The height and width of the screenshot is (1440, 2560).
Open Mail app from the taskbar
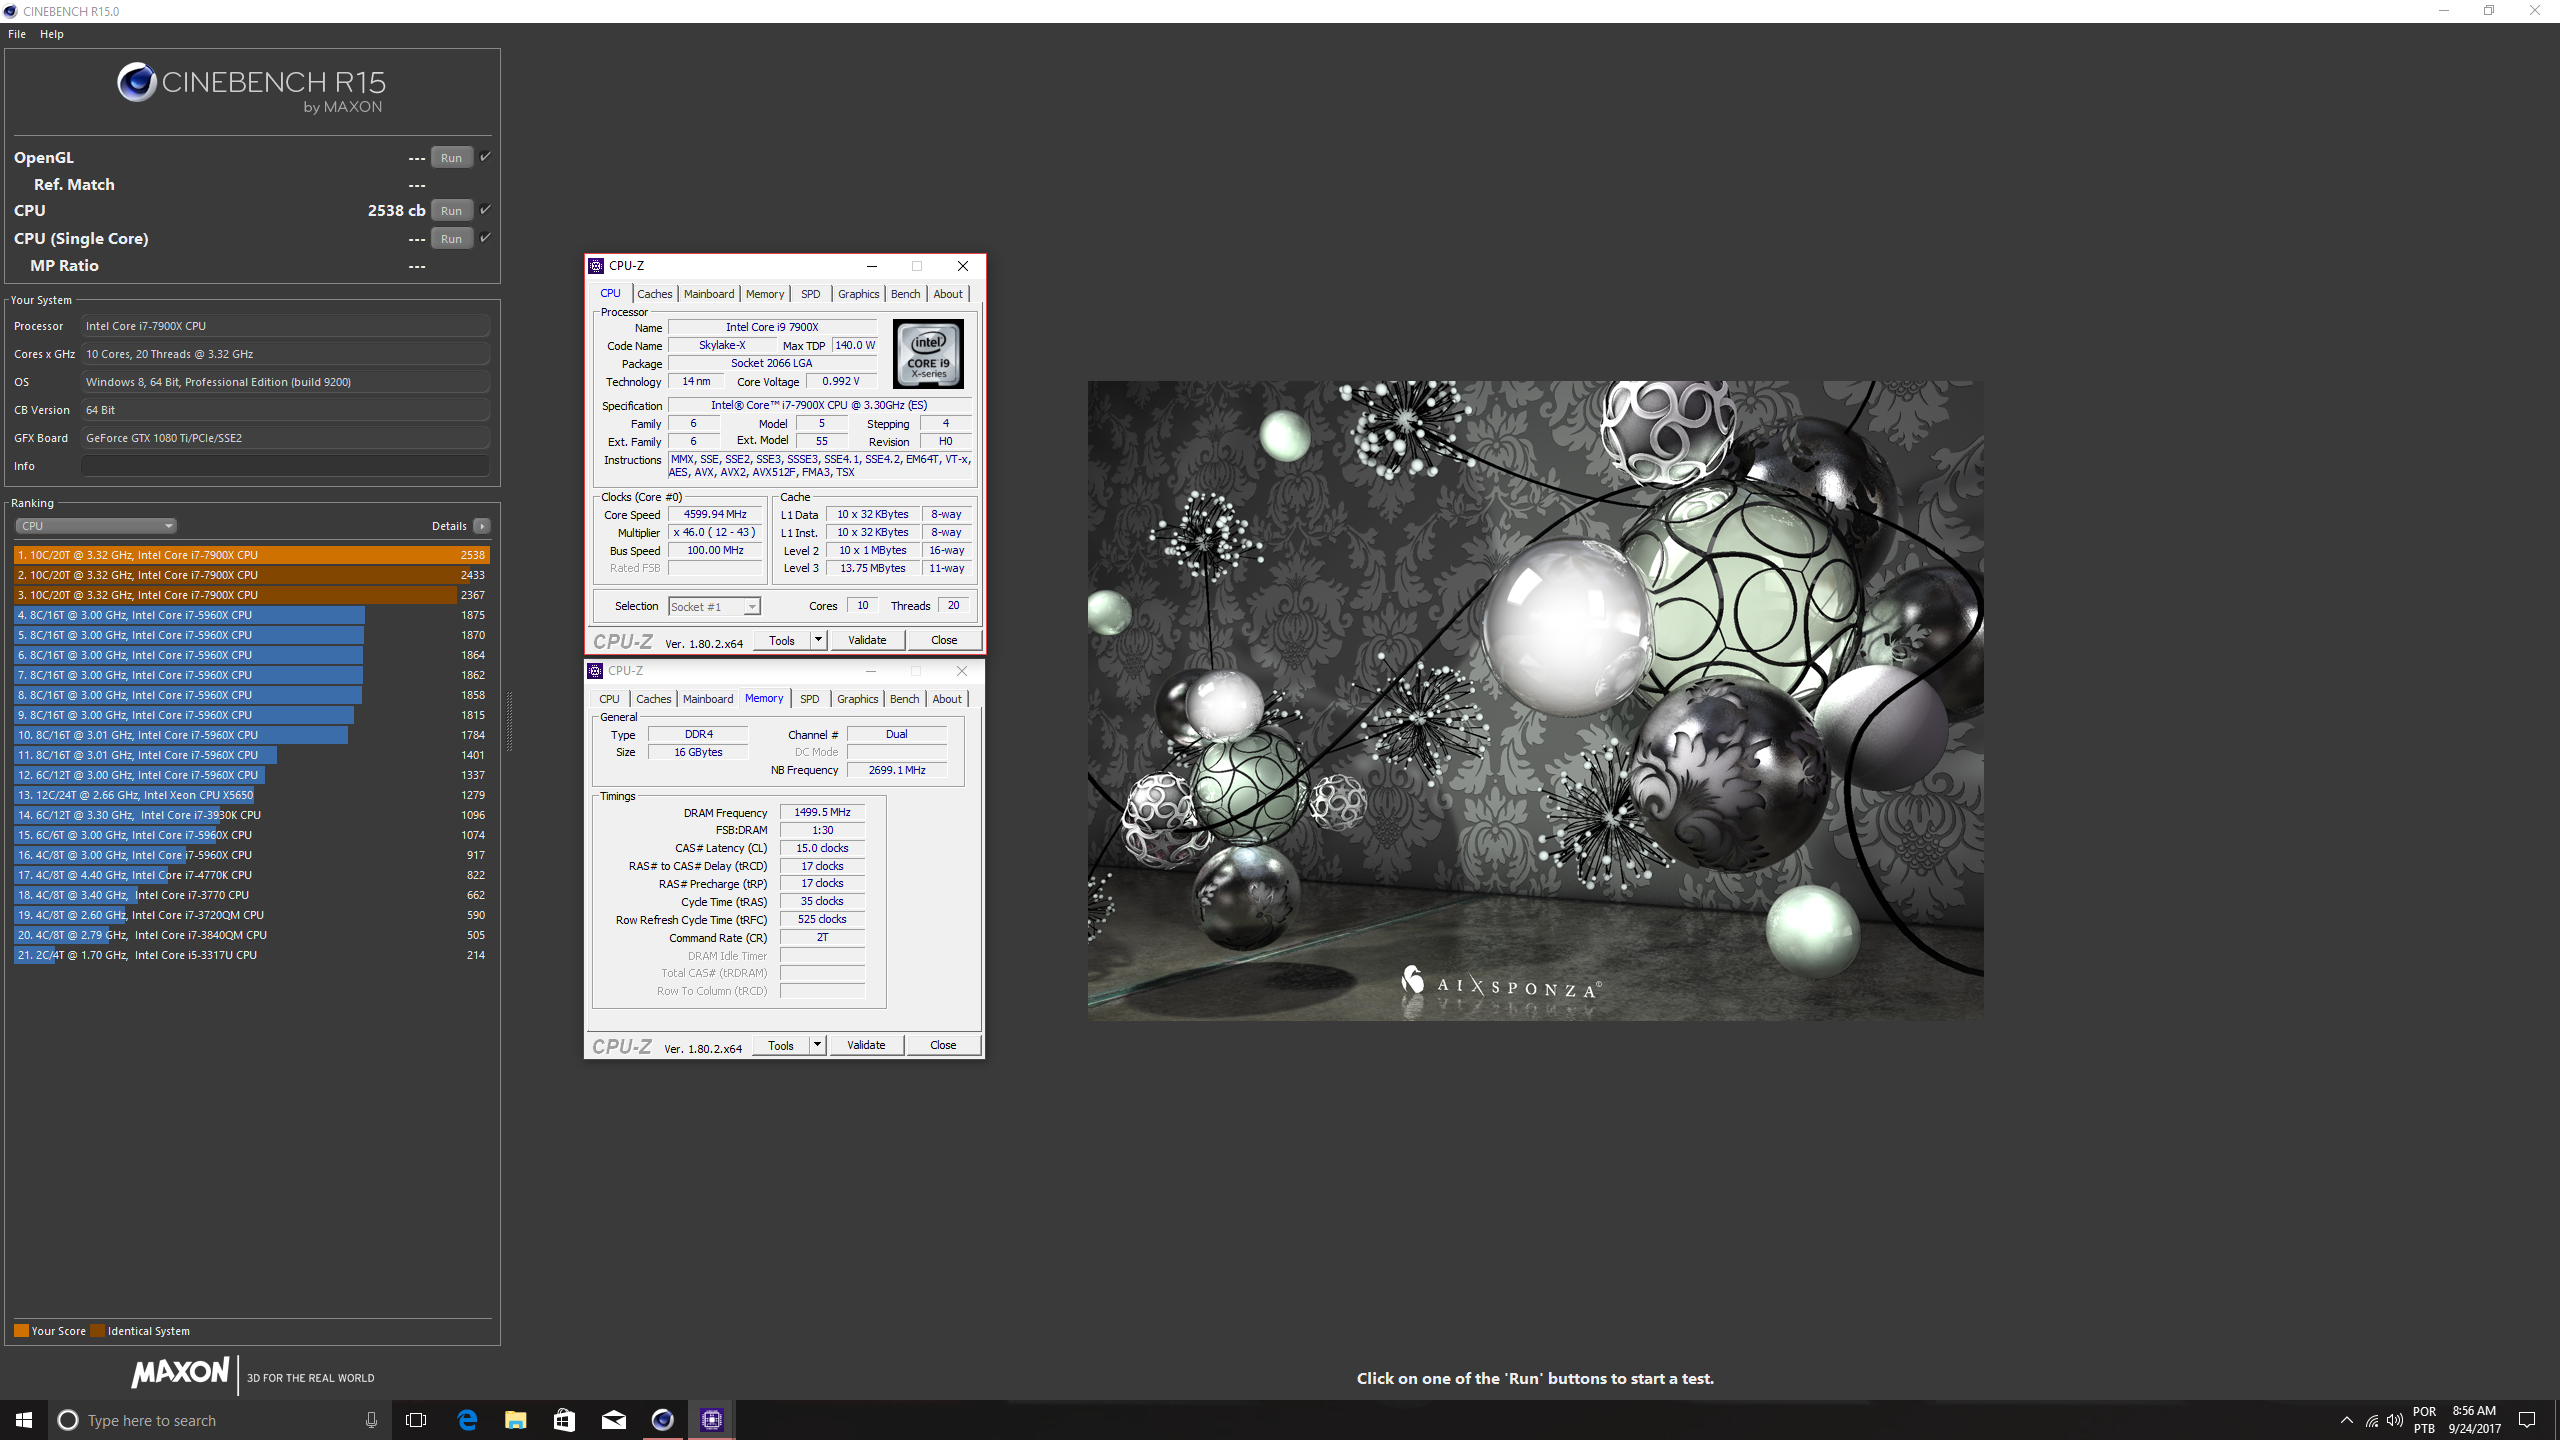pyautogui.click(x=614, y=1420)
